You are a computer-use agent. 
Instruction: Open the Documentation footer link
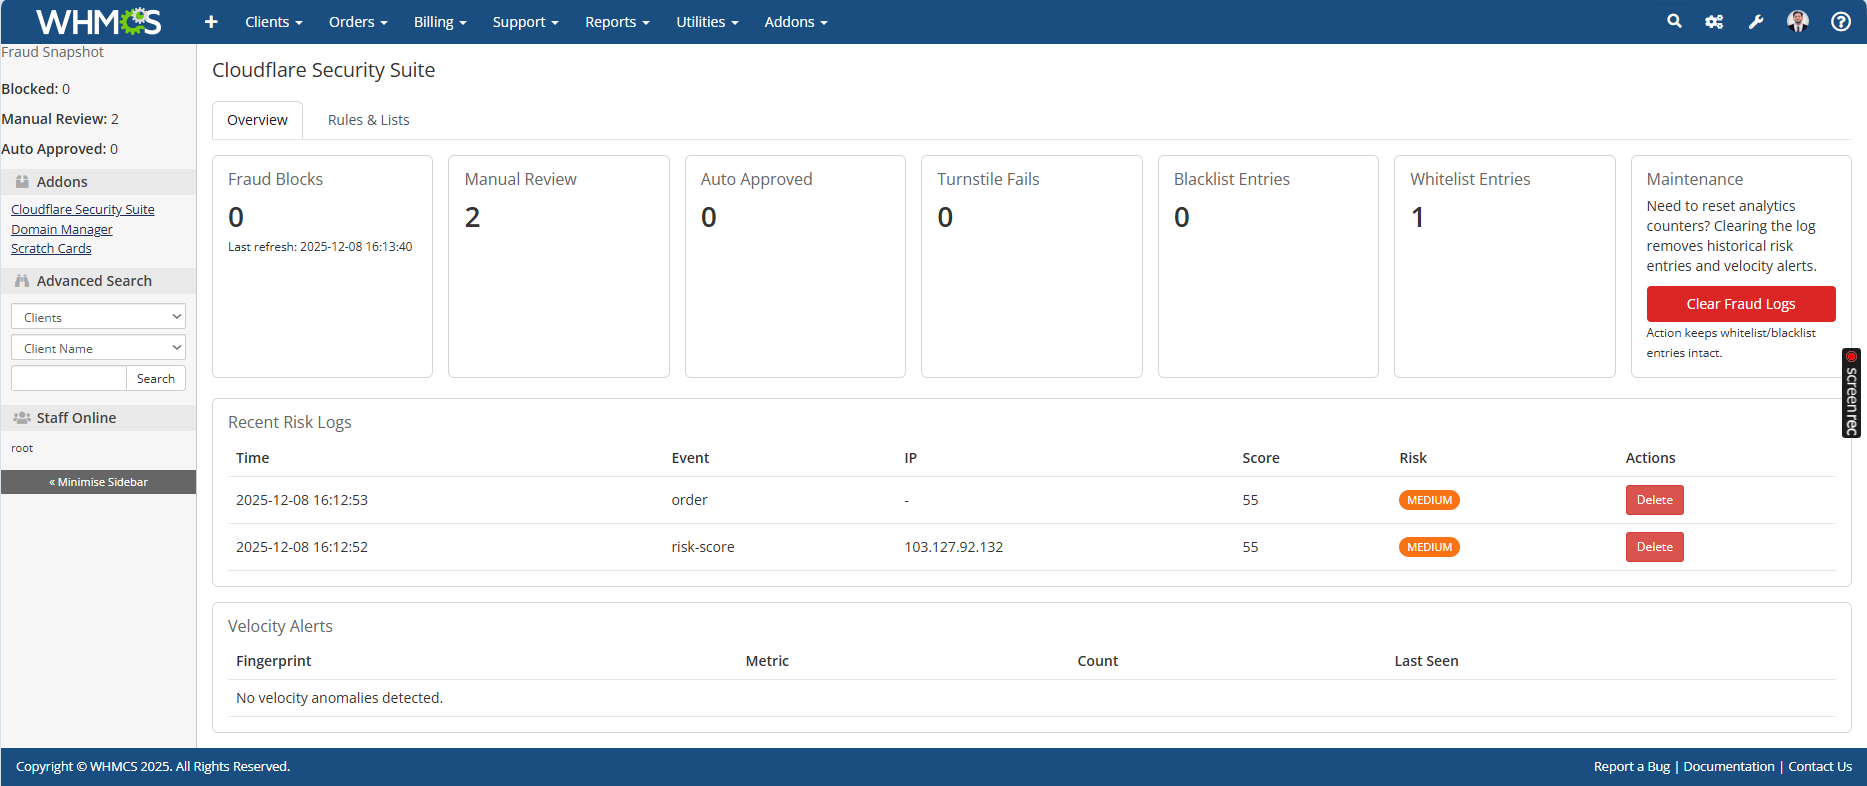tap(1728, 767)
